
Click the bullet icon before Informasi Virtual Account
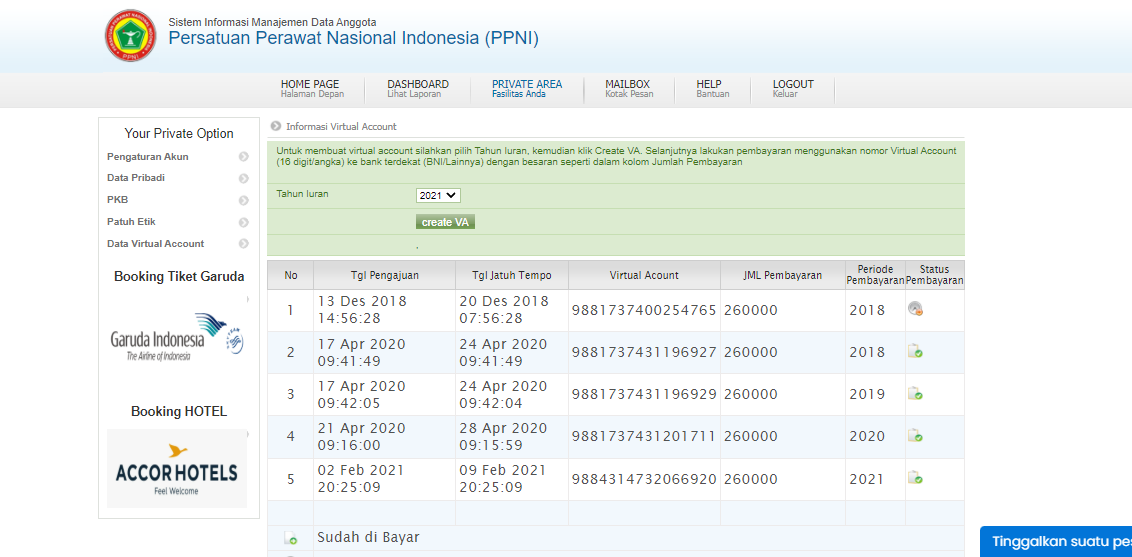click(x=276, y=126)
